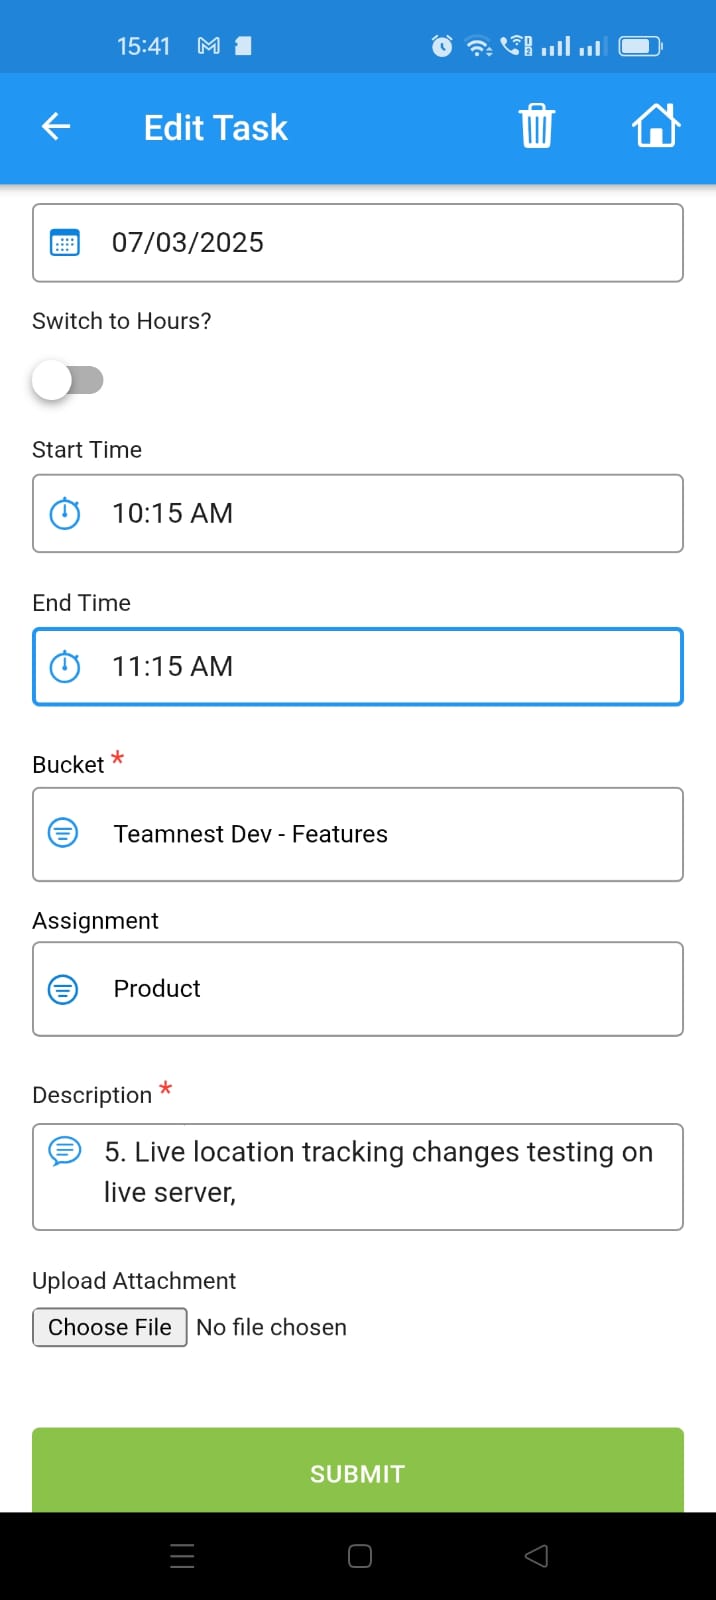The image size is (716, 1600).
Task: Open date picker showing 07/03/2025
Action: [x=380, y=243]
